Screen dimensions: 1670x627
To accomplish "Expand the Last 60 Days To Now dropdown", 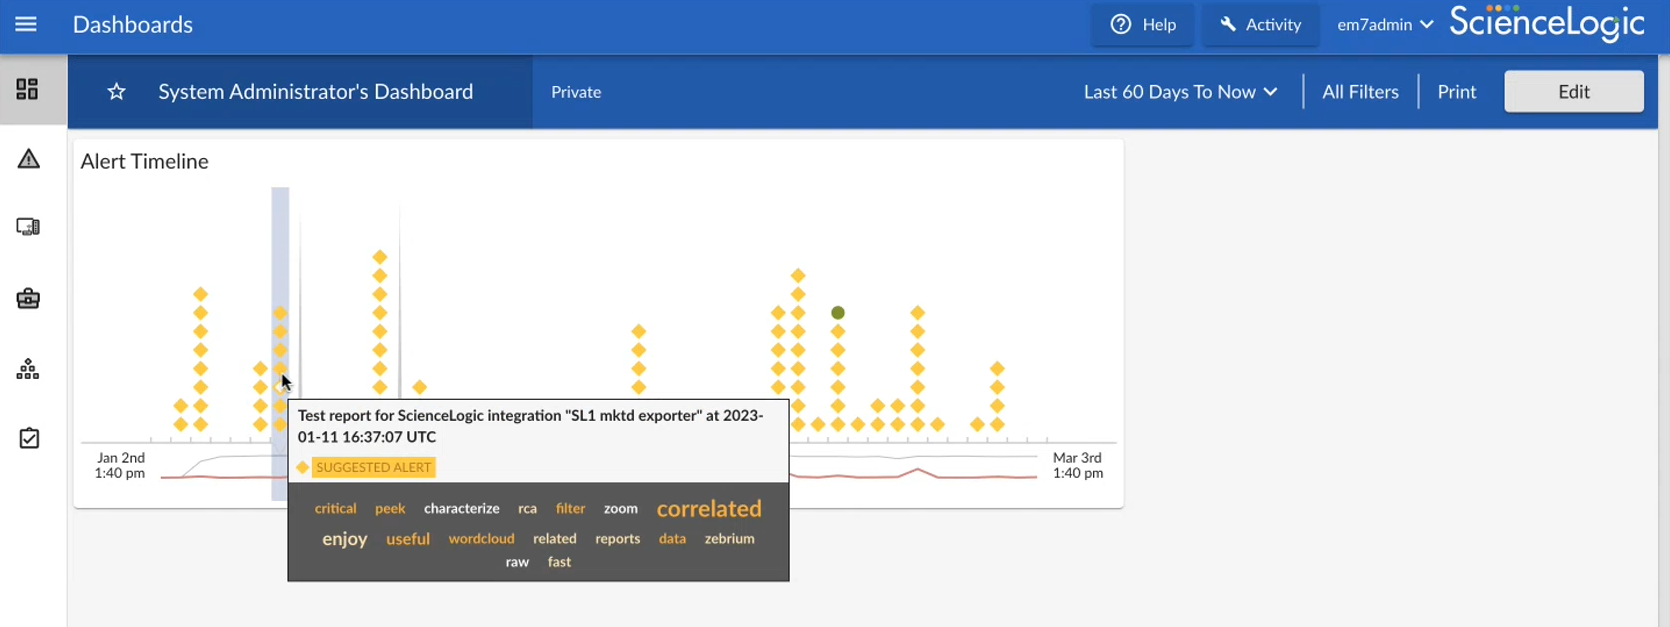I will pyautogui.click(x=1180, y=92).
